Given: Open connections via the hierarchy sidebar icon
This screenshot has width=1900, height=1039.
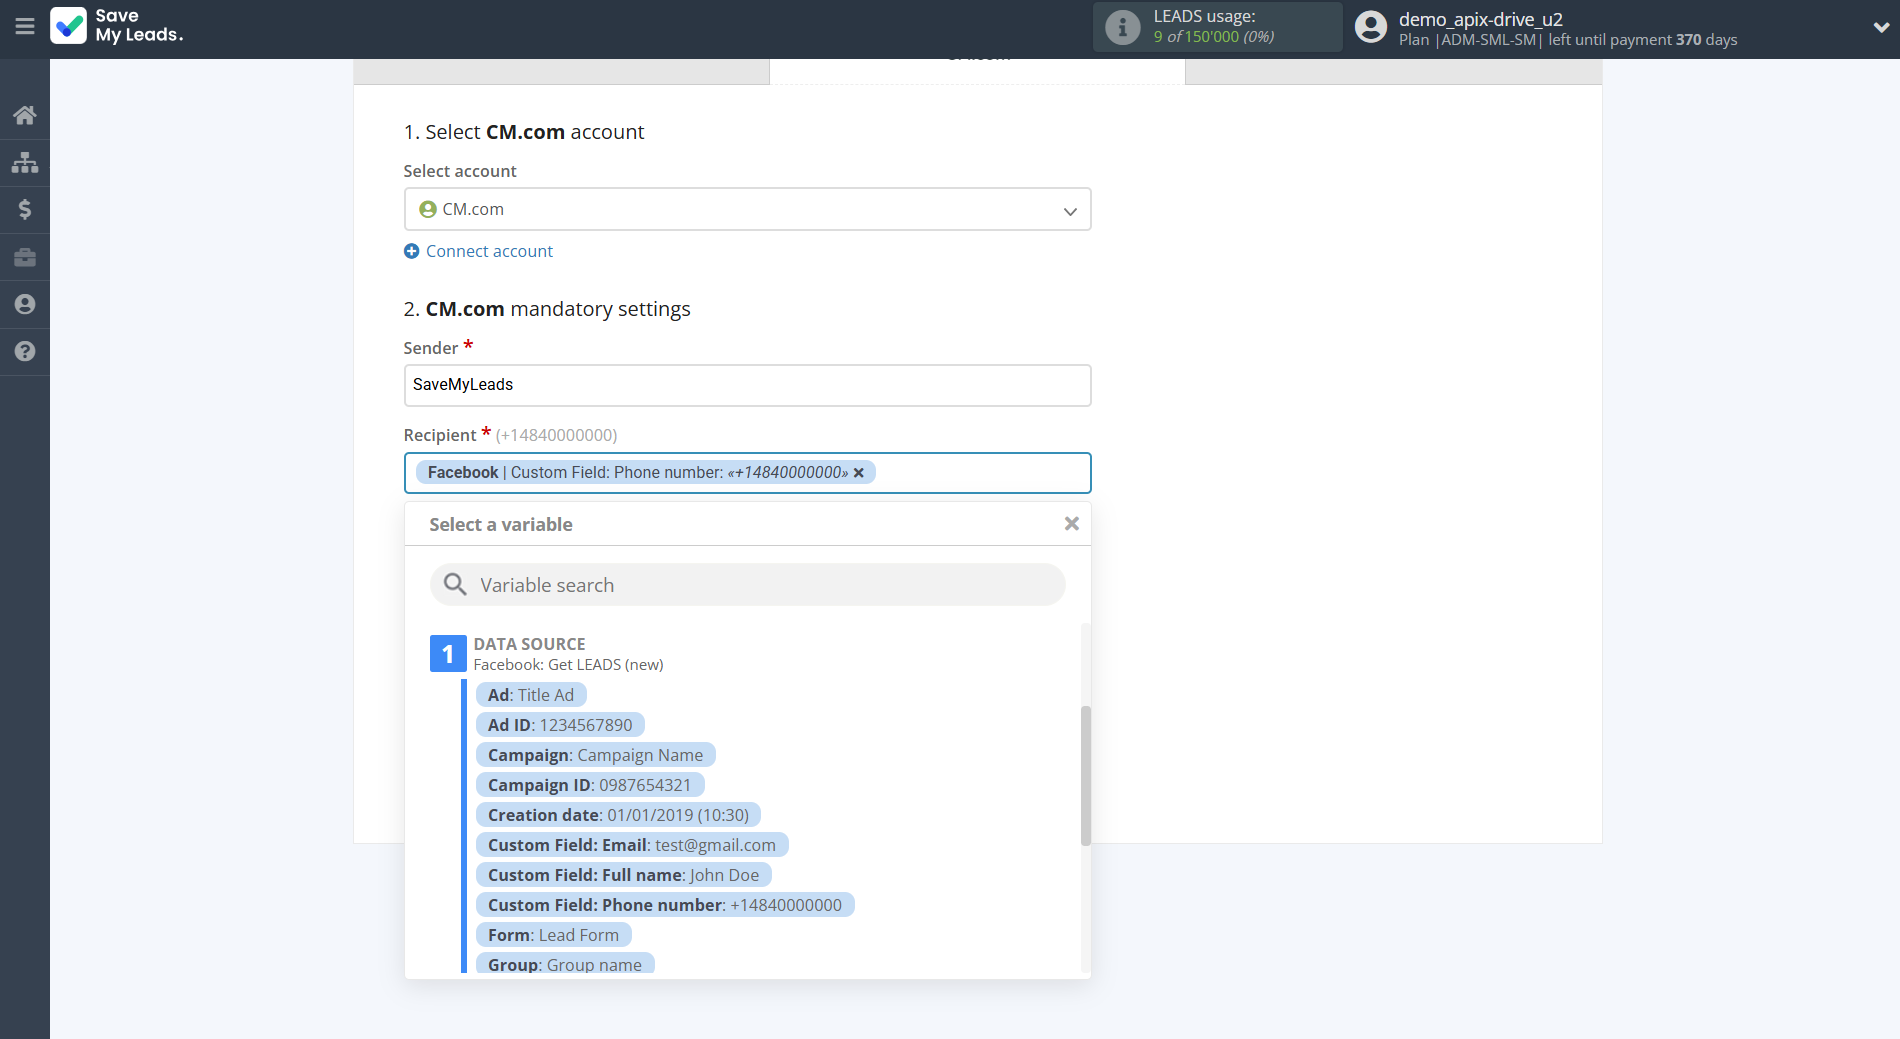Looking at the screenshot, I should [x=24, y=162].
